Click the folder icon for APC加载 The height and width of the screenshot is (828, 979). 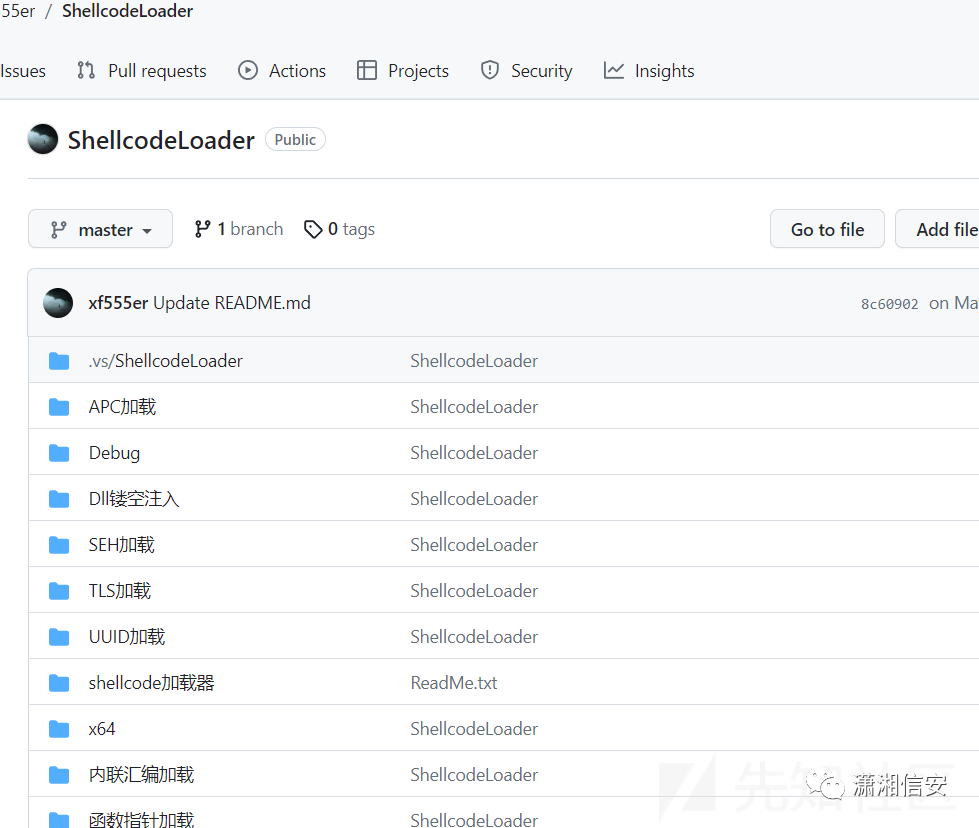click(59, 407)
